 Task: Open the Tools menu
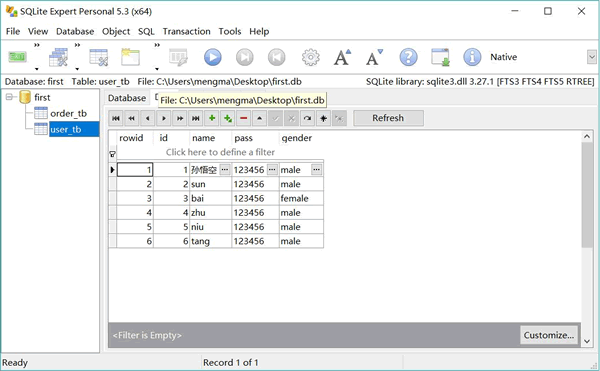click(230, 31)
